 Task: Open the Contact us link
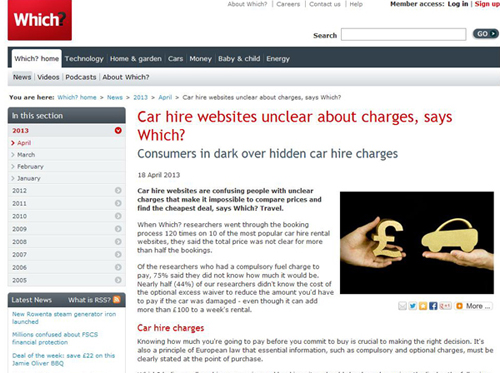[325, 4]
